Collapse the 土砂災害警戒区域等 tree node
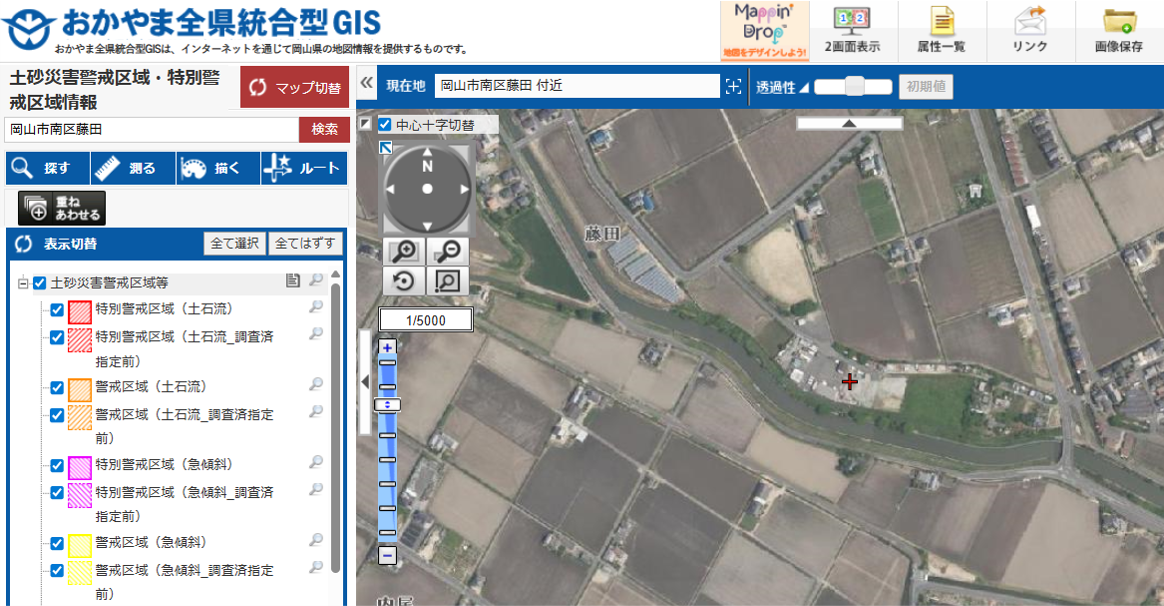1164x606 pixels. tap(22, 283)
